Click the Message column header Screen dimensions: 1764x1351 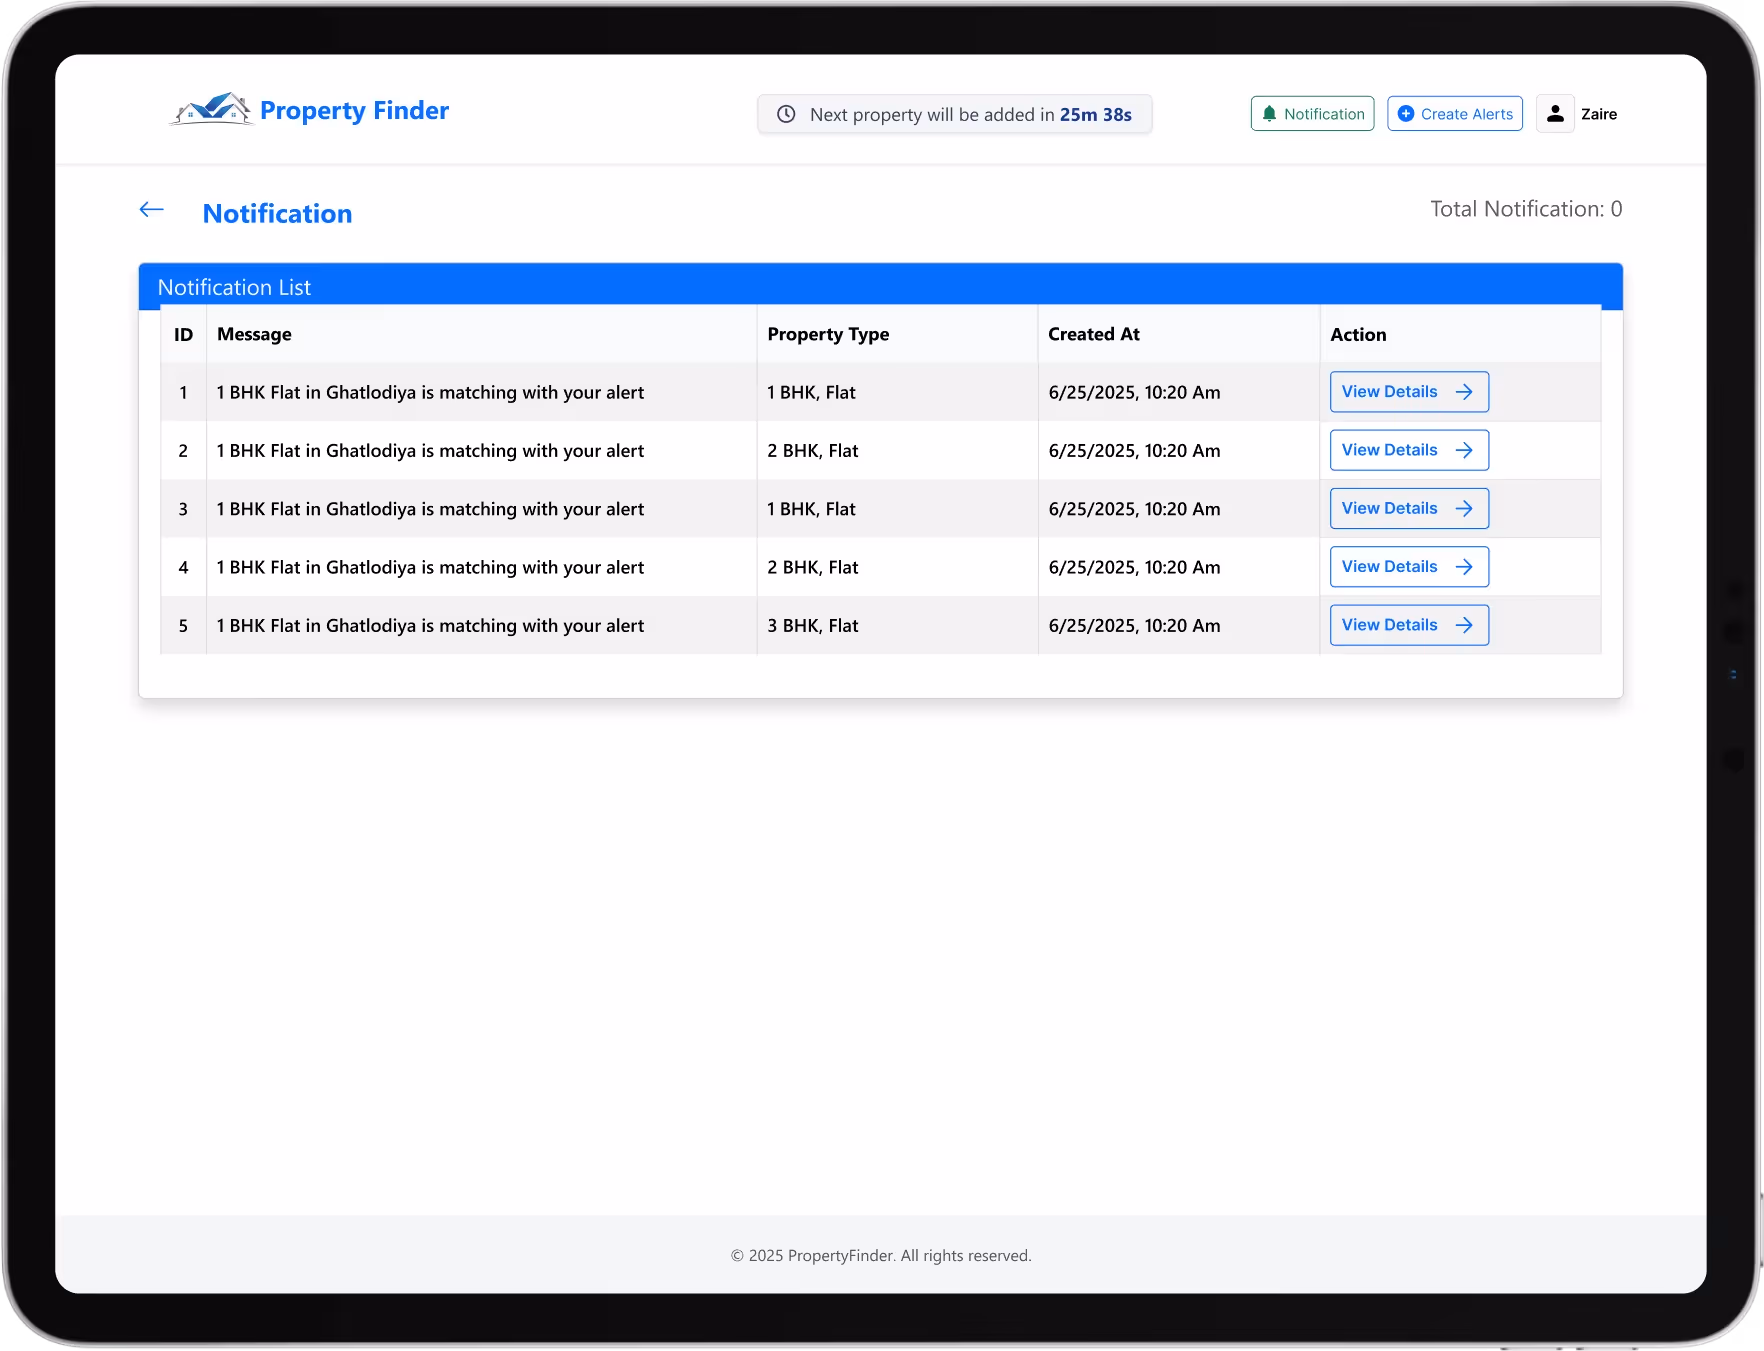click(x=254, y=335)
